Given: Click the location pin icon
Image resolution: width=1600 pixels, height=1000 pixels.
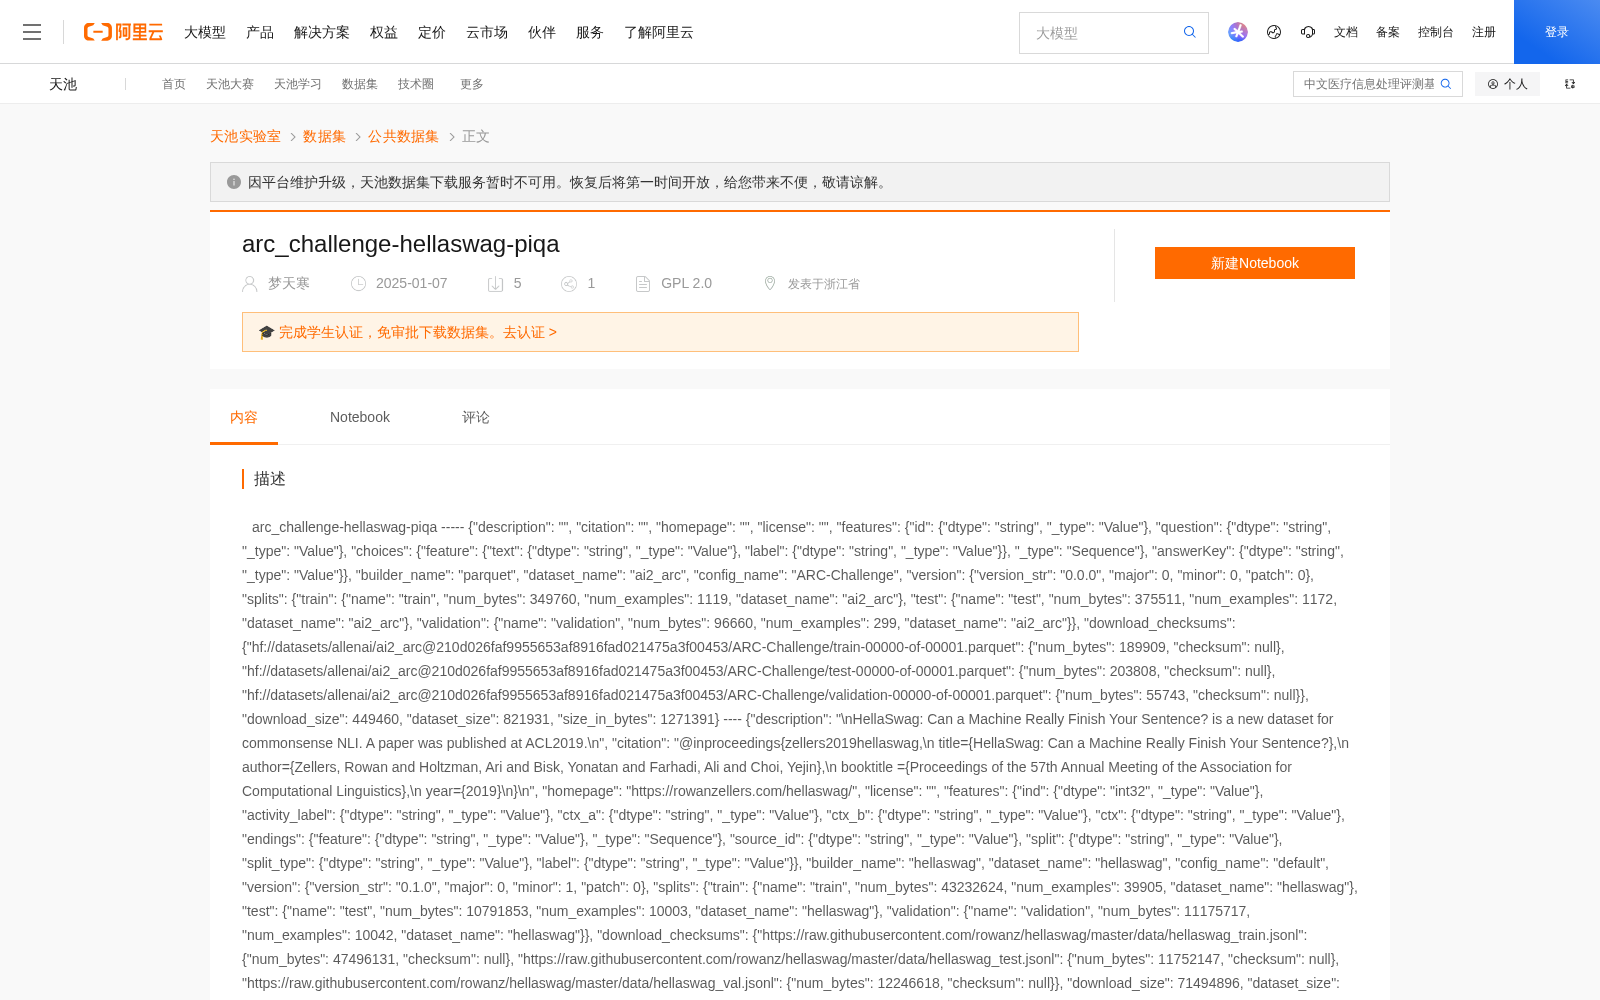Looking at the screenshot, I should click(770, 283).
